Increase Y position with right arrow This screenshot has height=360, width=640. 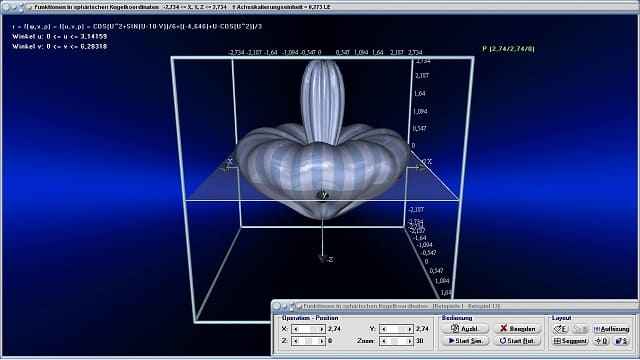[x=409, y=329]
